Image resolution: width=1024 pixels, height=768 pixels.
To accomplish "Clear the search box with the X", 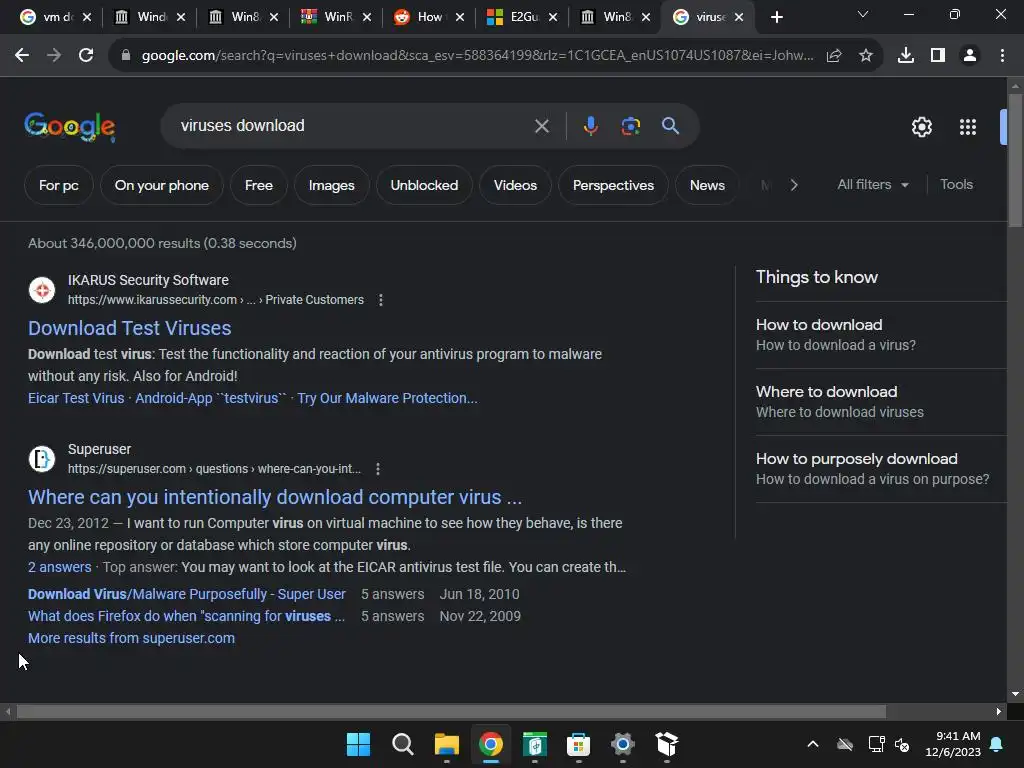I will click(x=542, y=126).
